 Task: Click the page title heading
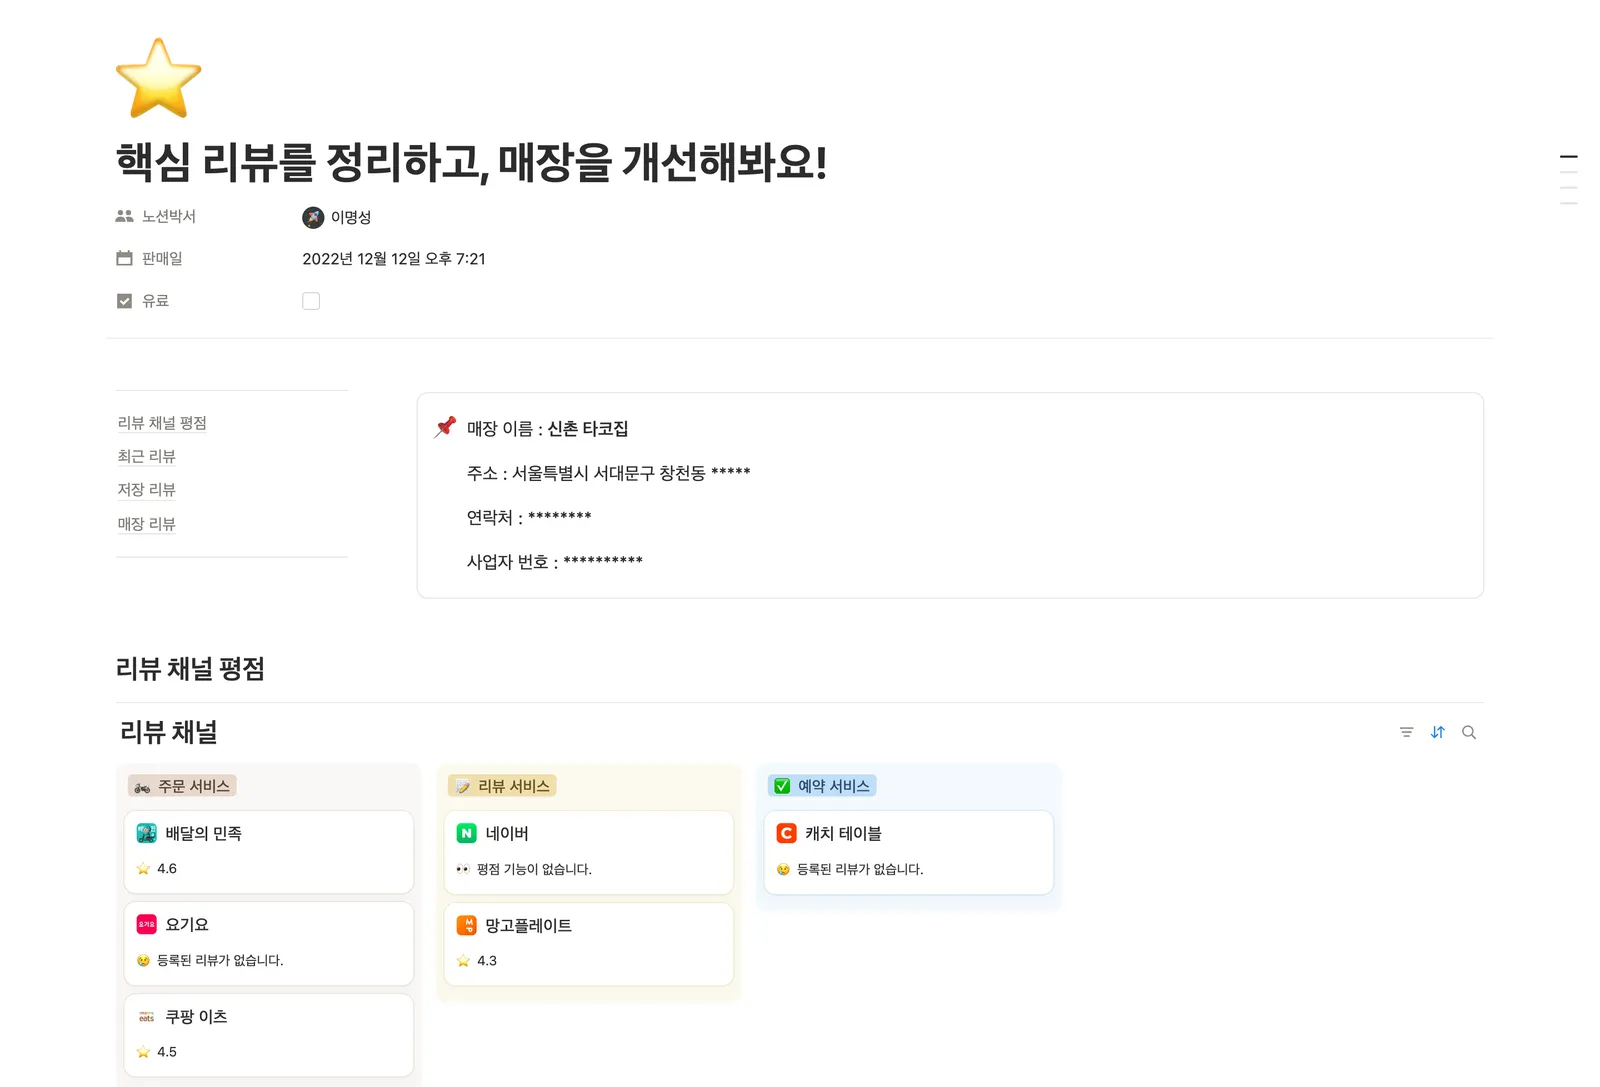tap(471, 162)
